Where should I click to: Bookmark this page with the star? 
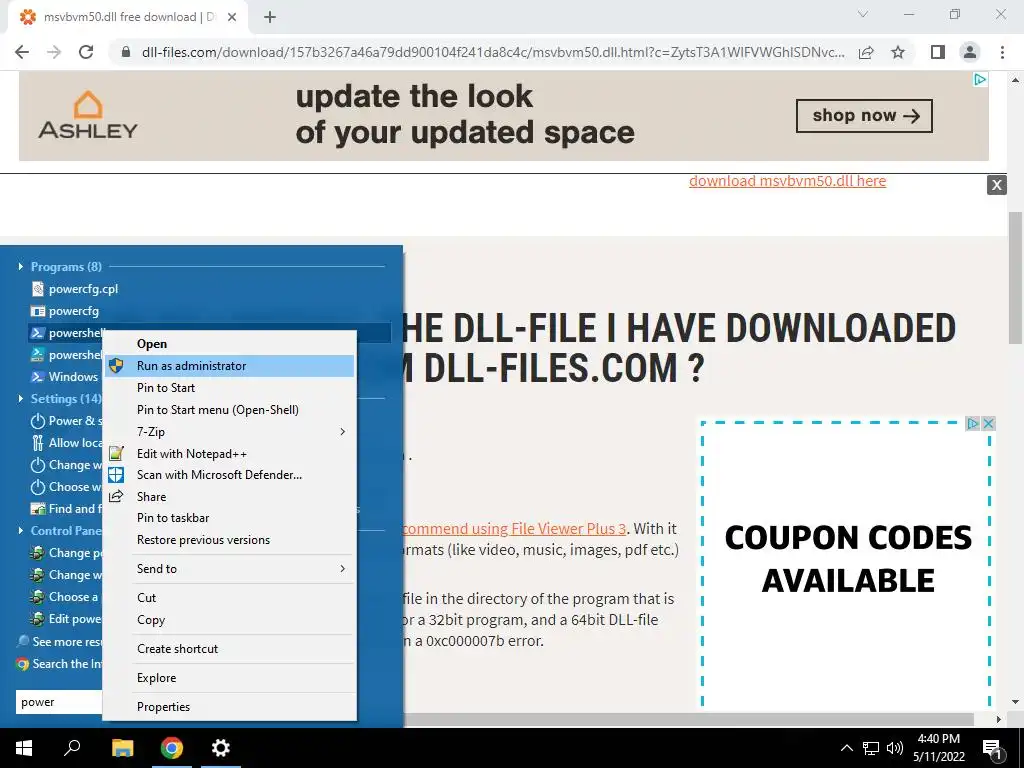tap(898, 52)
